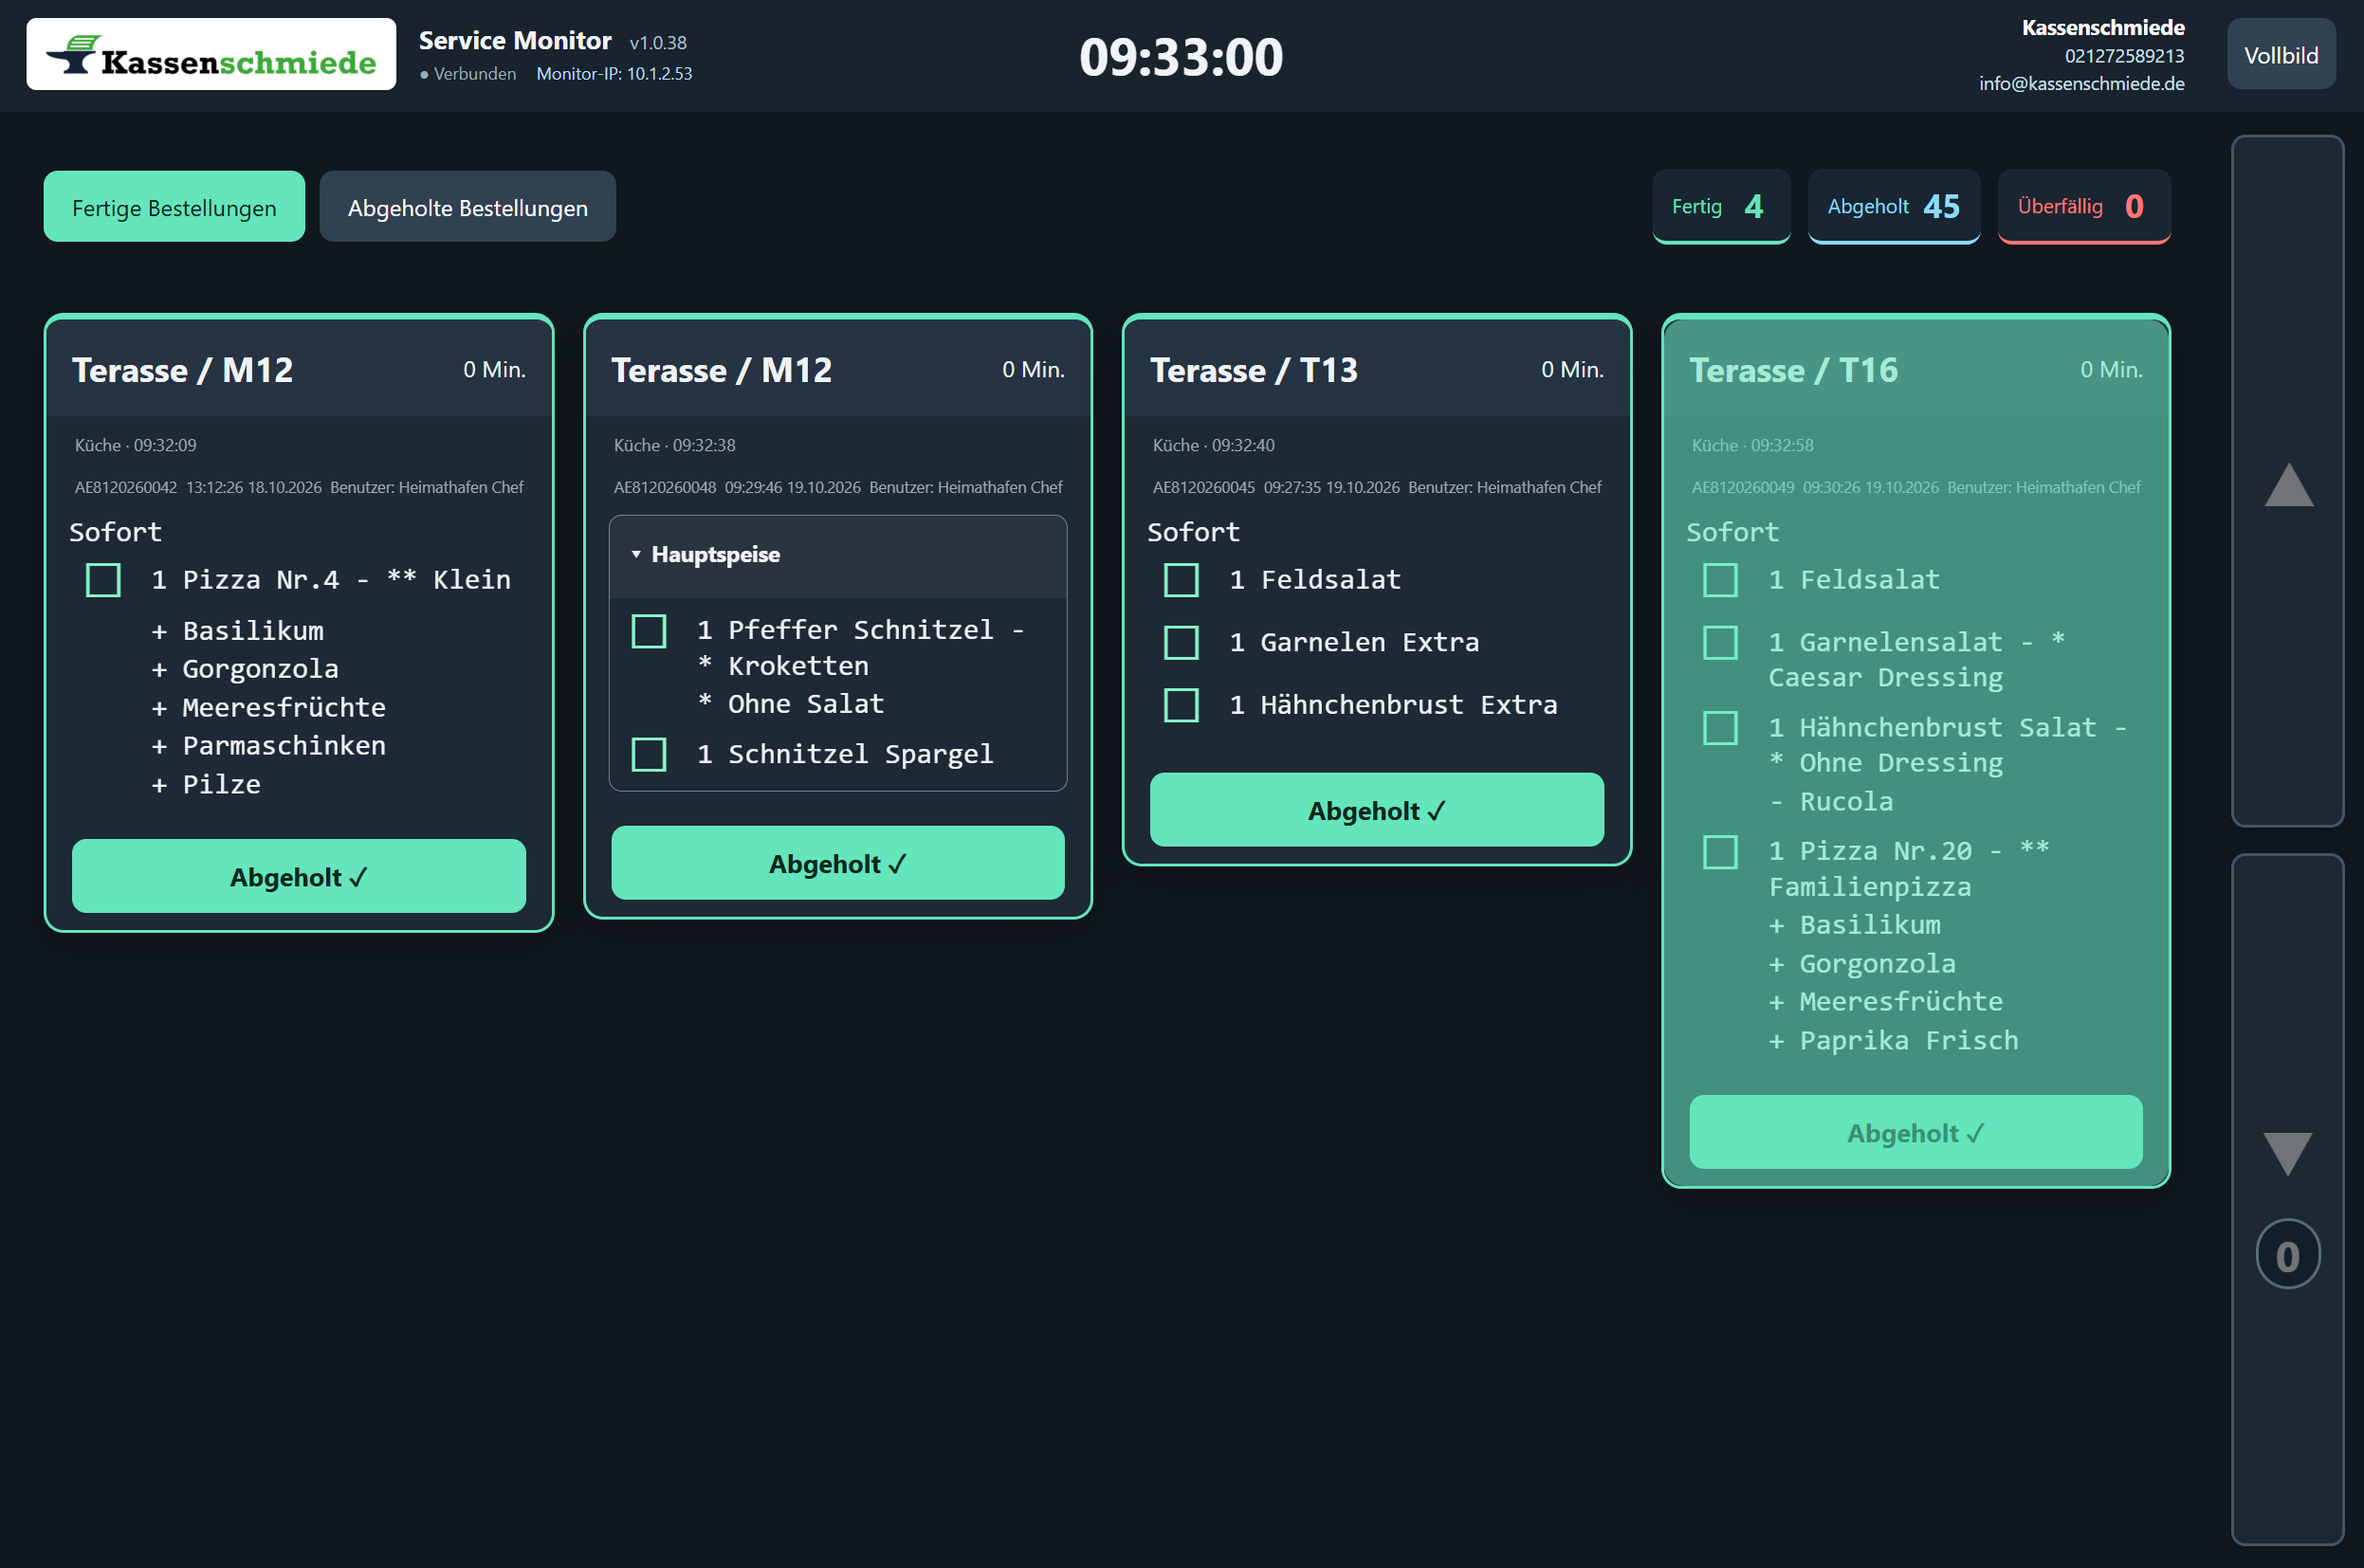
Task: Check Feldsalat checkbox on T13 card
Action: [1181, 580]
